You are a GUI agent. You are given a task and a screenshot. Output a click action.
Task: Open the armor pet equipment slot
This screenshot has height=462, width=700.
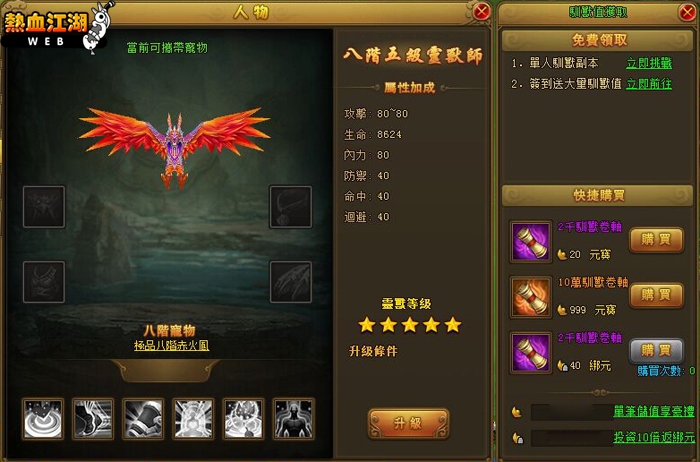pyautogui.click(x=44, y=282)
